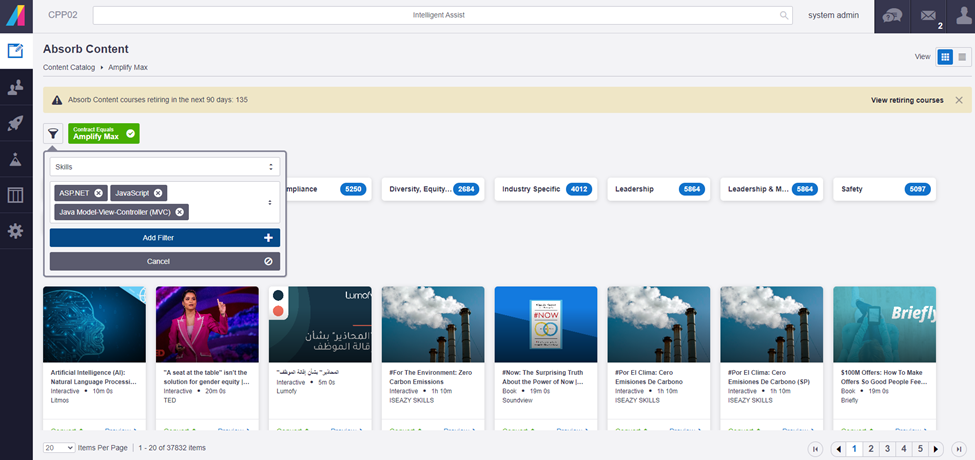
Task: Go to next page
Action: point(936,449)
